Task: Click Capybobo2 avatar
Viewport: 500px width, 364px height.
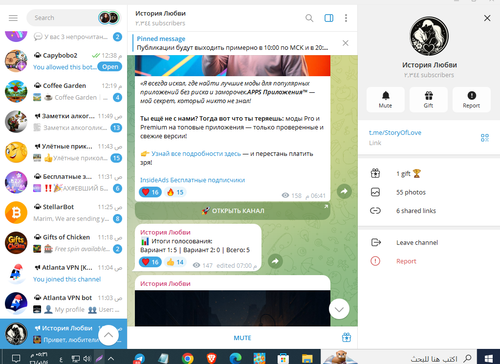Action: 16,61
